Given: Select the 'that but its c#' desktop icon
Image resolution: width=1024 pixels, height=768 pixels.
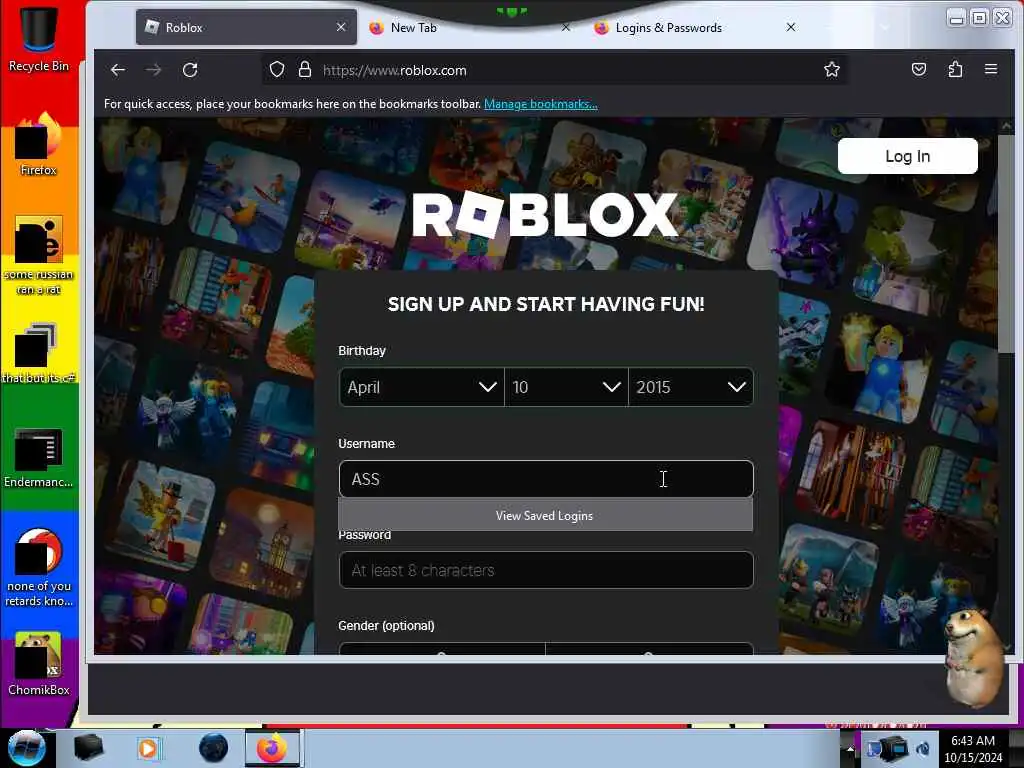Looking at the screenshot, I should (39, 353).
